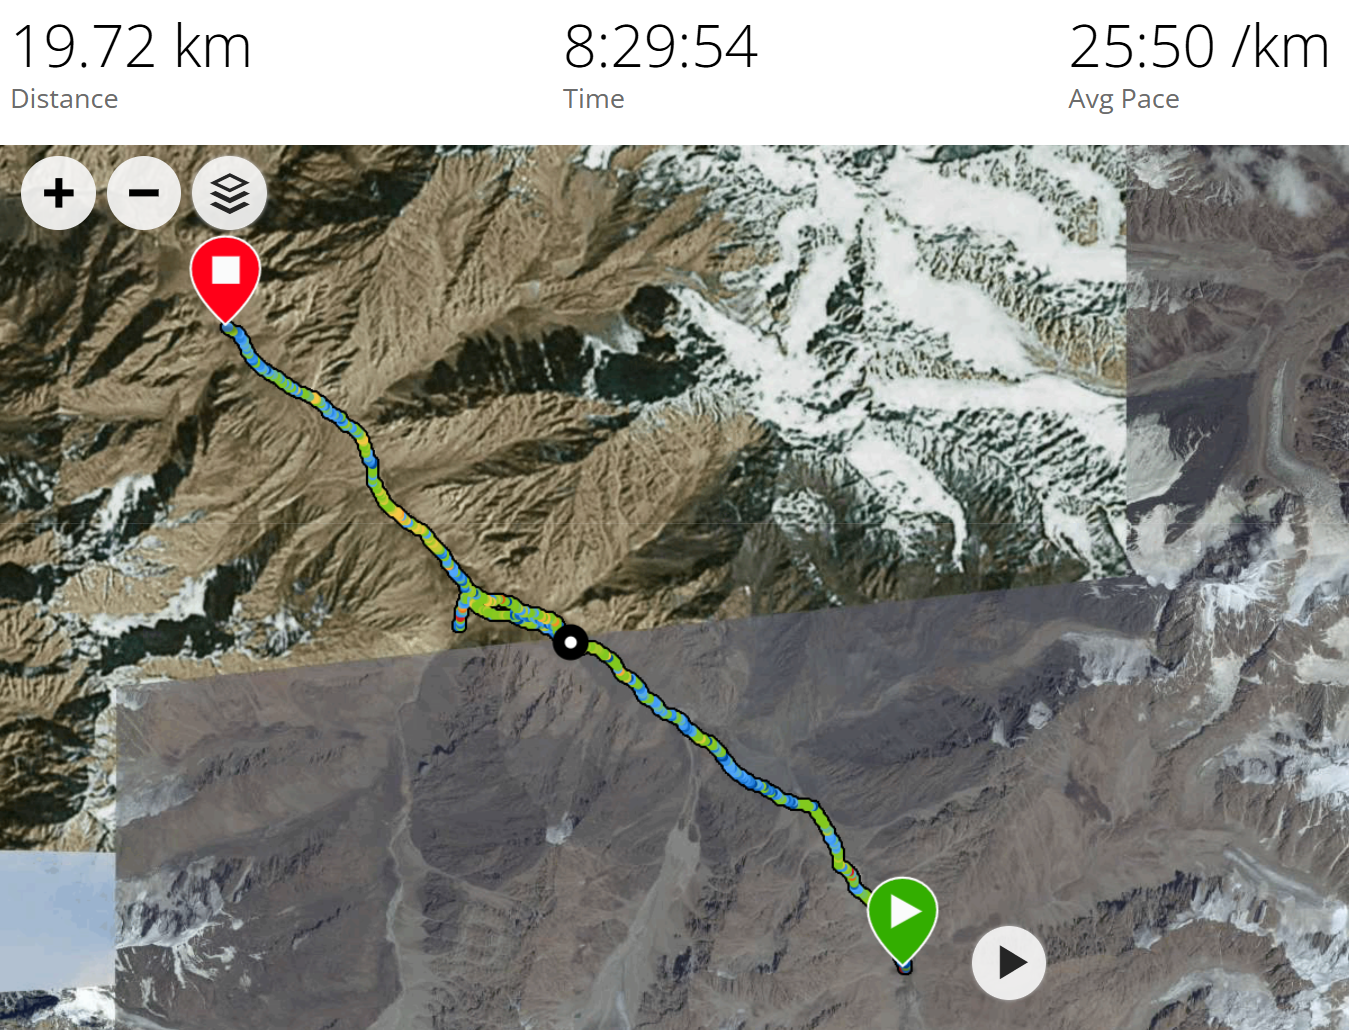Click the Time label
This screenshot has width=1349, height=1030.
point(593,99)
